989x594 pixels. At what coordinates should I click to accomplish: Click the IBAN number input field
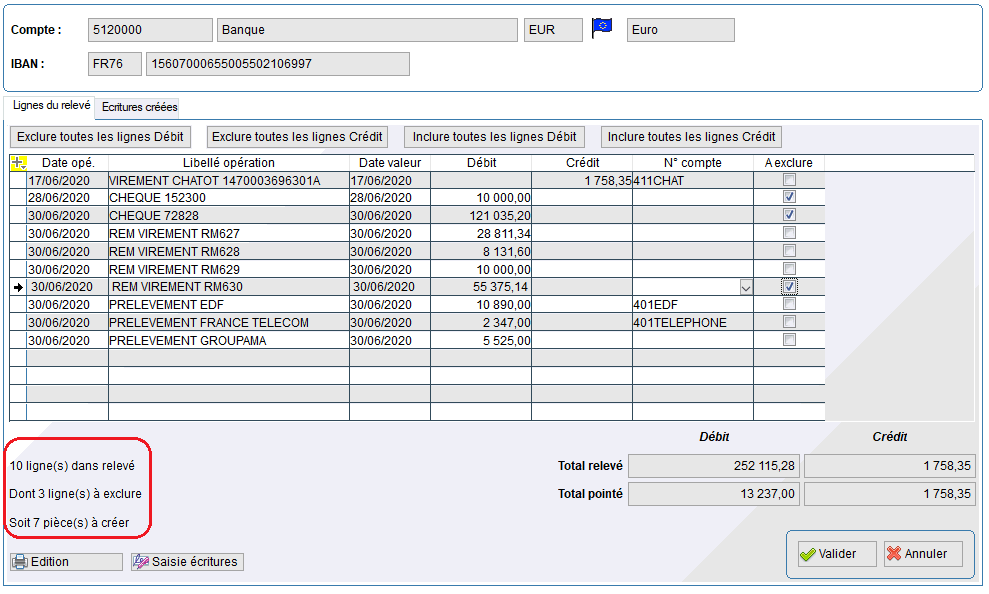point(278,64)
